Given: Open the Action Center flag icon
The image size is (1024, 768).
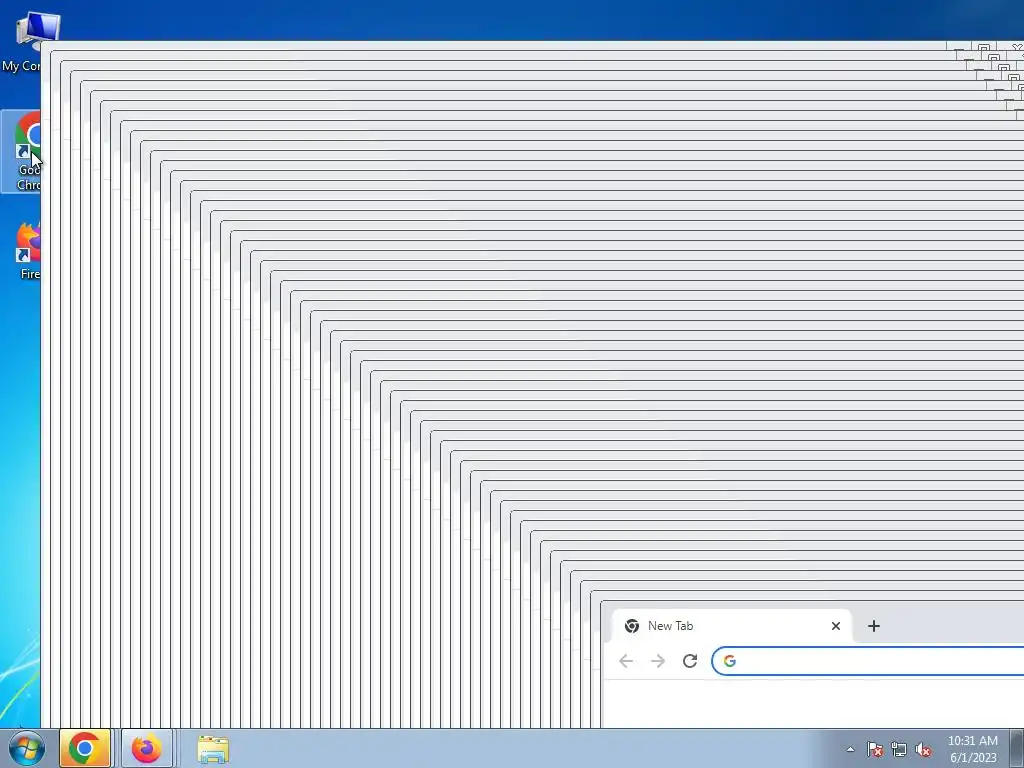Looking at the screenshot, I should click(x=875, y=749).
